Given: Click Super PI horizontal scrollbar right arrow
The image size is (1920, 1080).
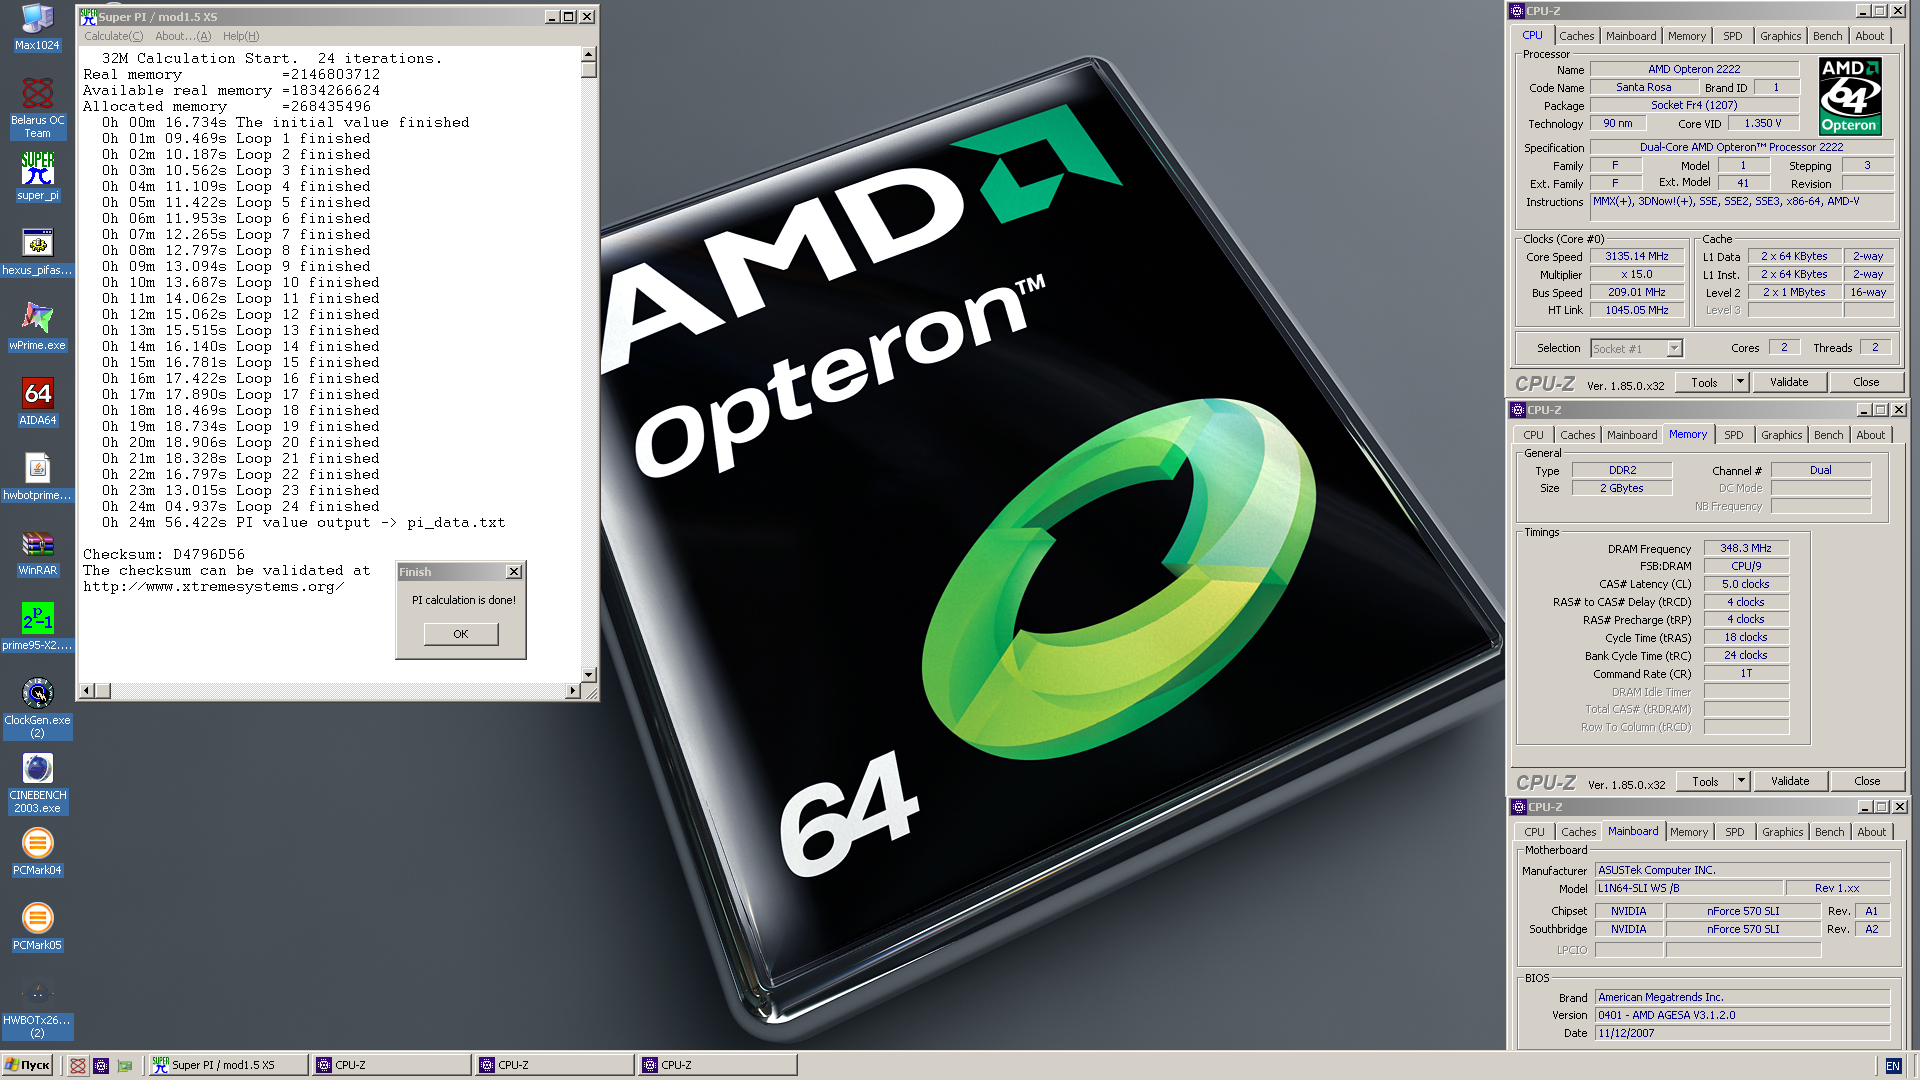Looking at the screenshot, I should click(573, 691).
